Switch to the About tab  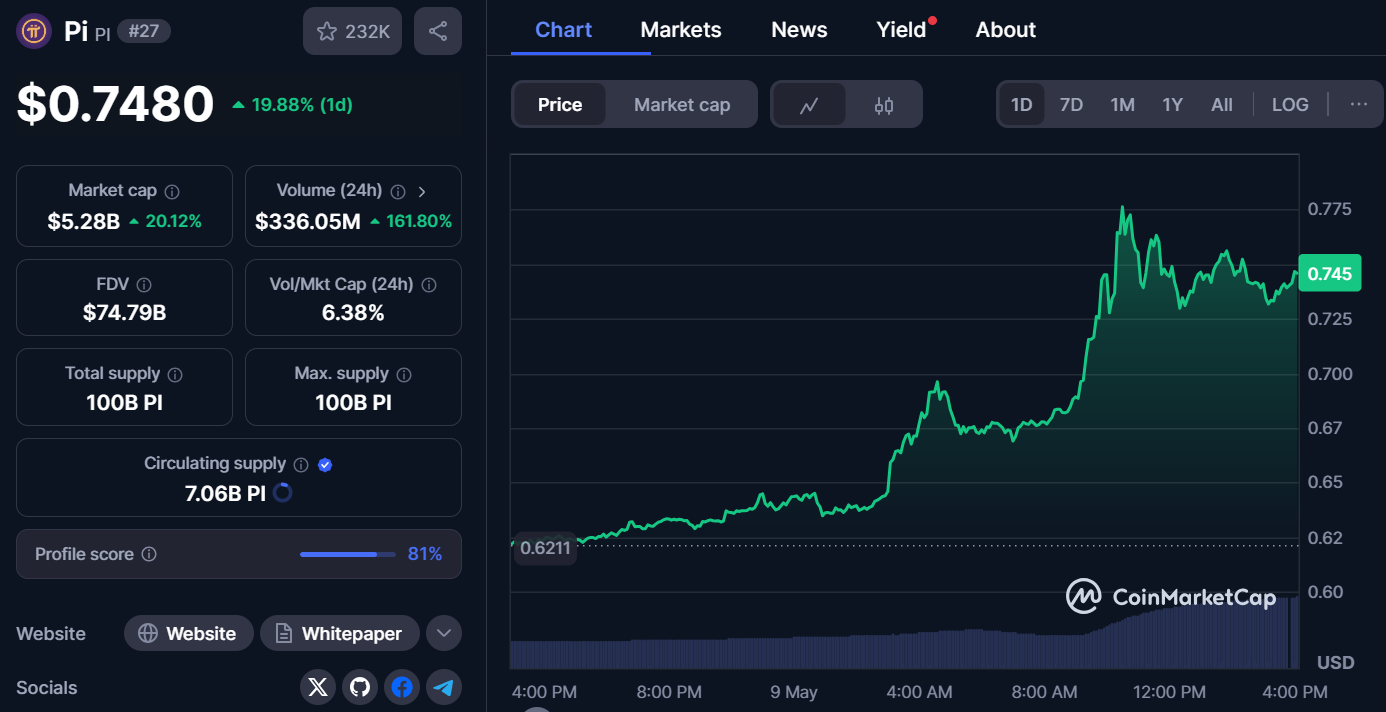click(1006, 30)
